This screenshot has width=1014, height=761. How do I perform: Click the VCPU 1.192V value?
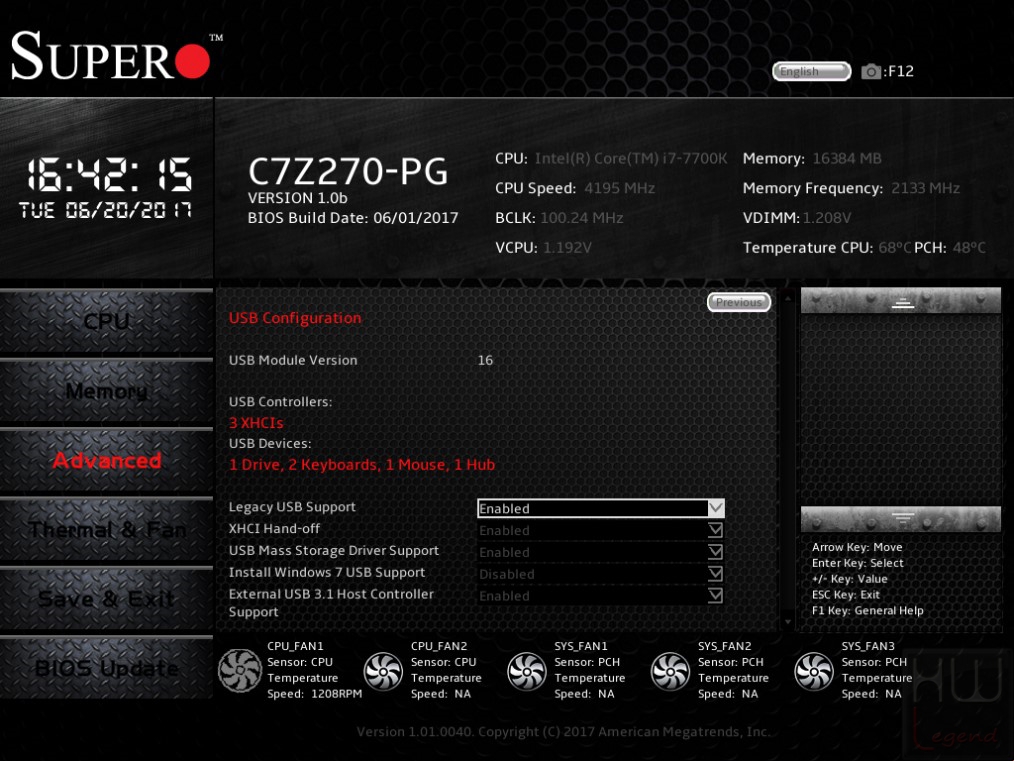click(567, 248)
